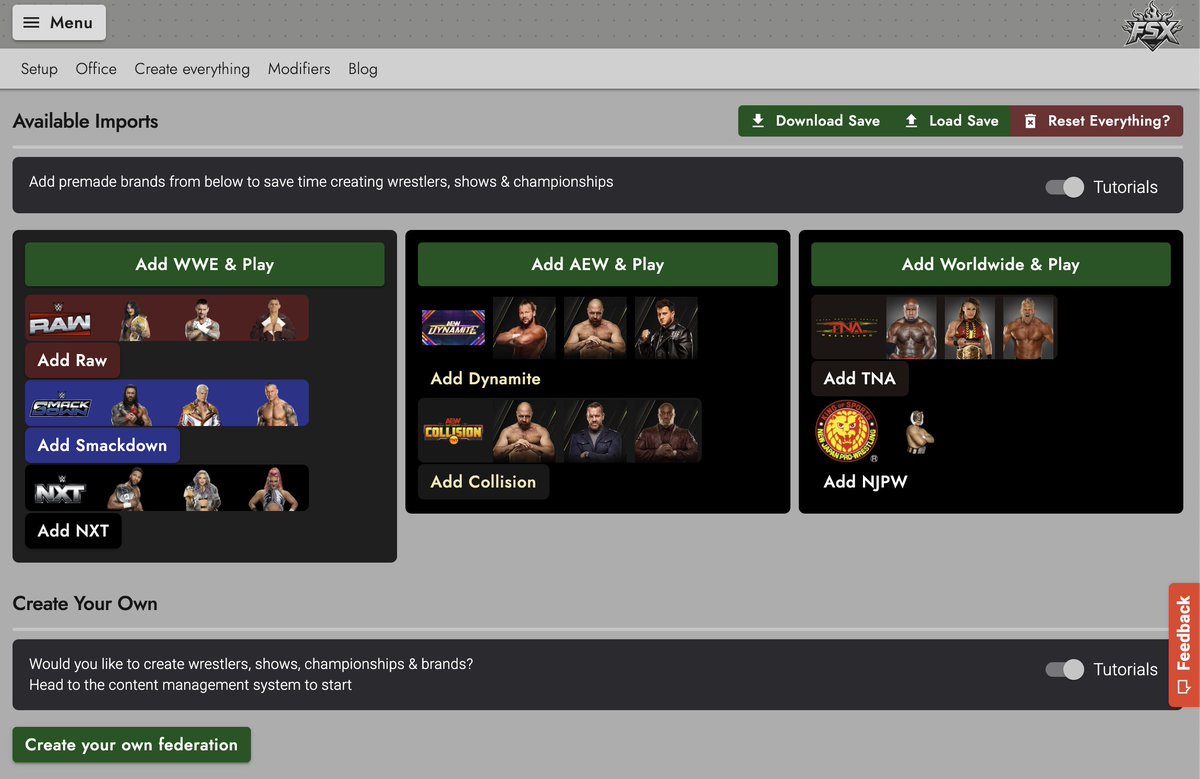
Task: Click Add AEW & Play
Action: [598, 265]
